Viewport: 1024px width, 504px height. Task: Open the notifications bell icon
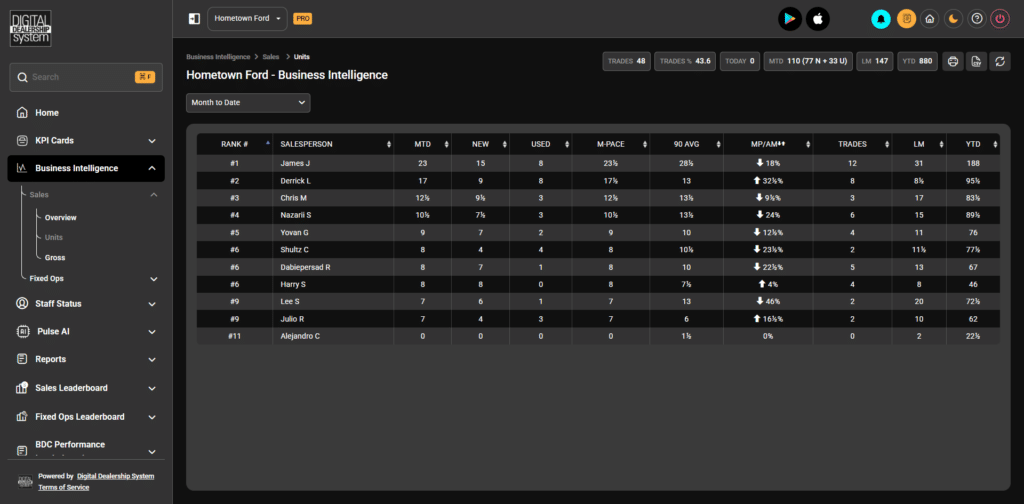tap(881, 19)
